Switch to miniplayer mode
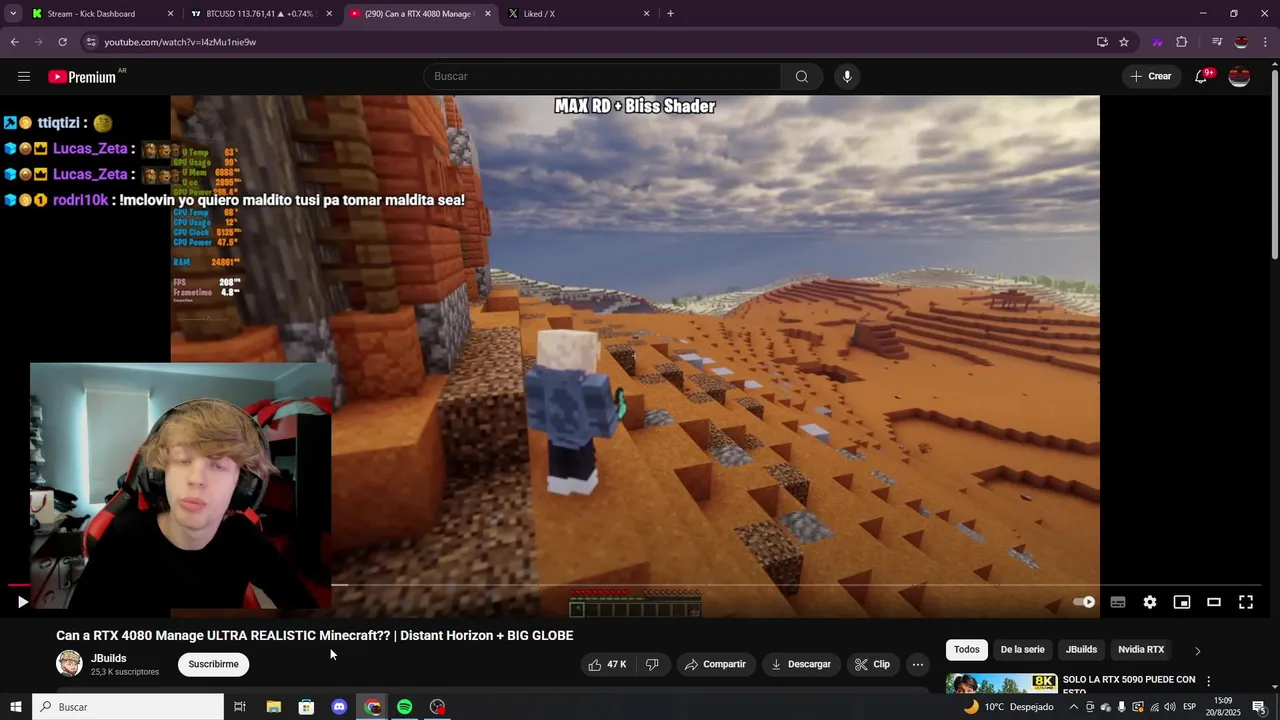The width and height of the screenshot is (1280, 720). 1182,602
